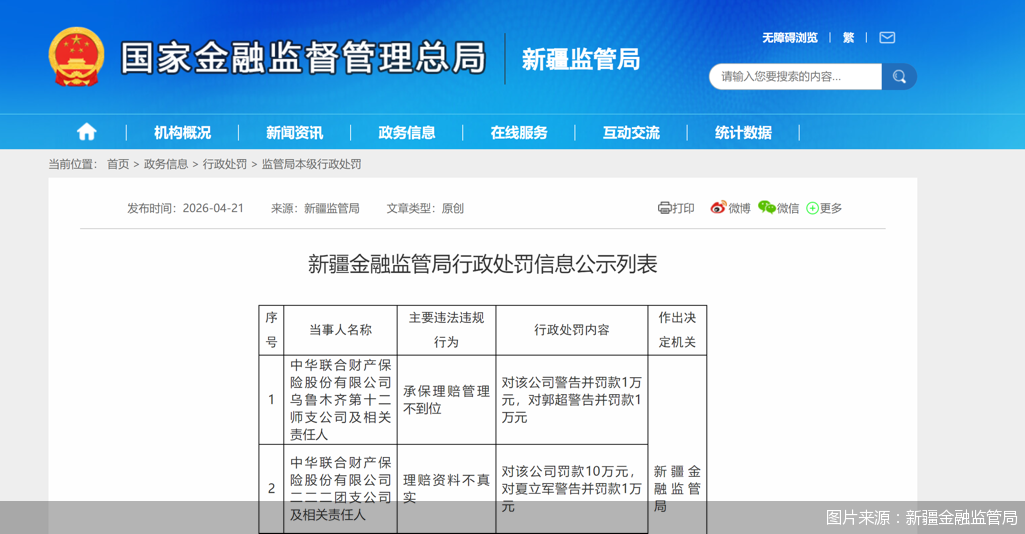This screenshot has width=1025, height=534.
Task: Click cell 对郭超警告并罚款1万元 penalty
Action: [x=572, y=399]
